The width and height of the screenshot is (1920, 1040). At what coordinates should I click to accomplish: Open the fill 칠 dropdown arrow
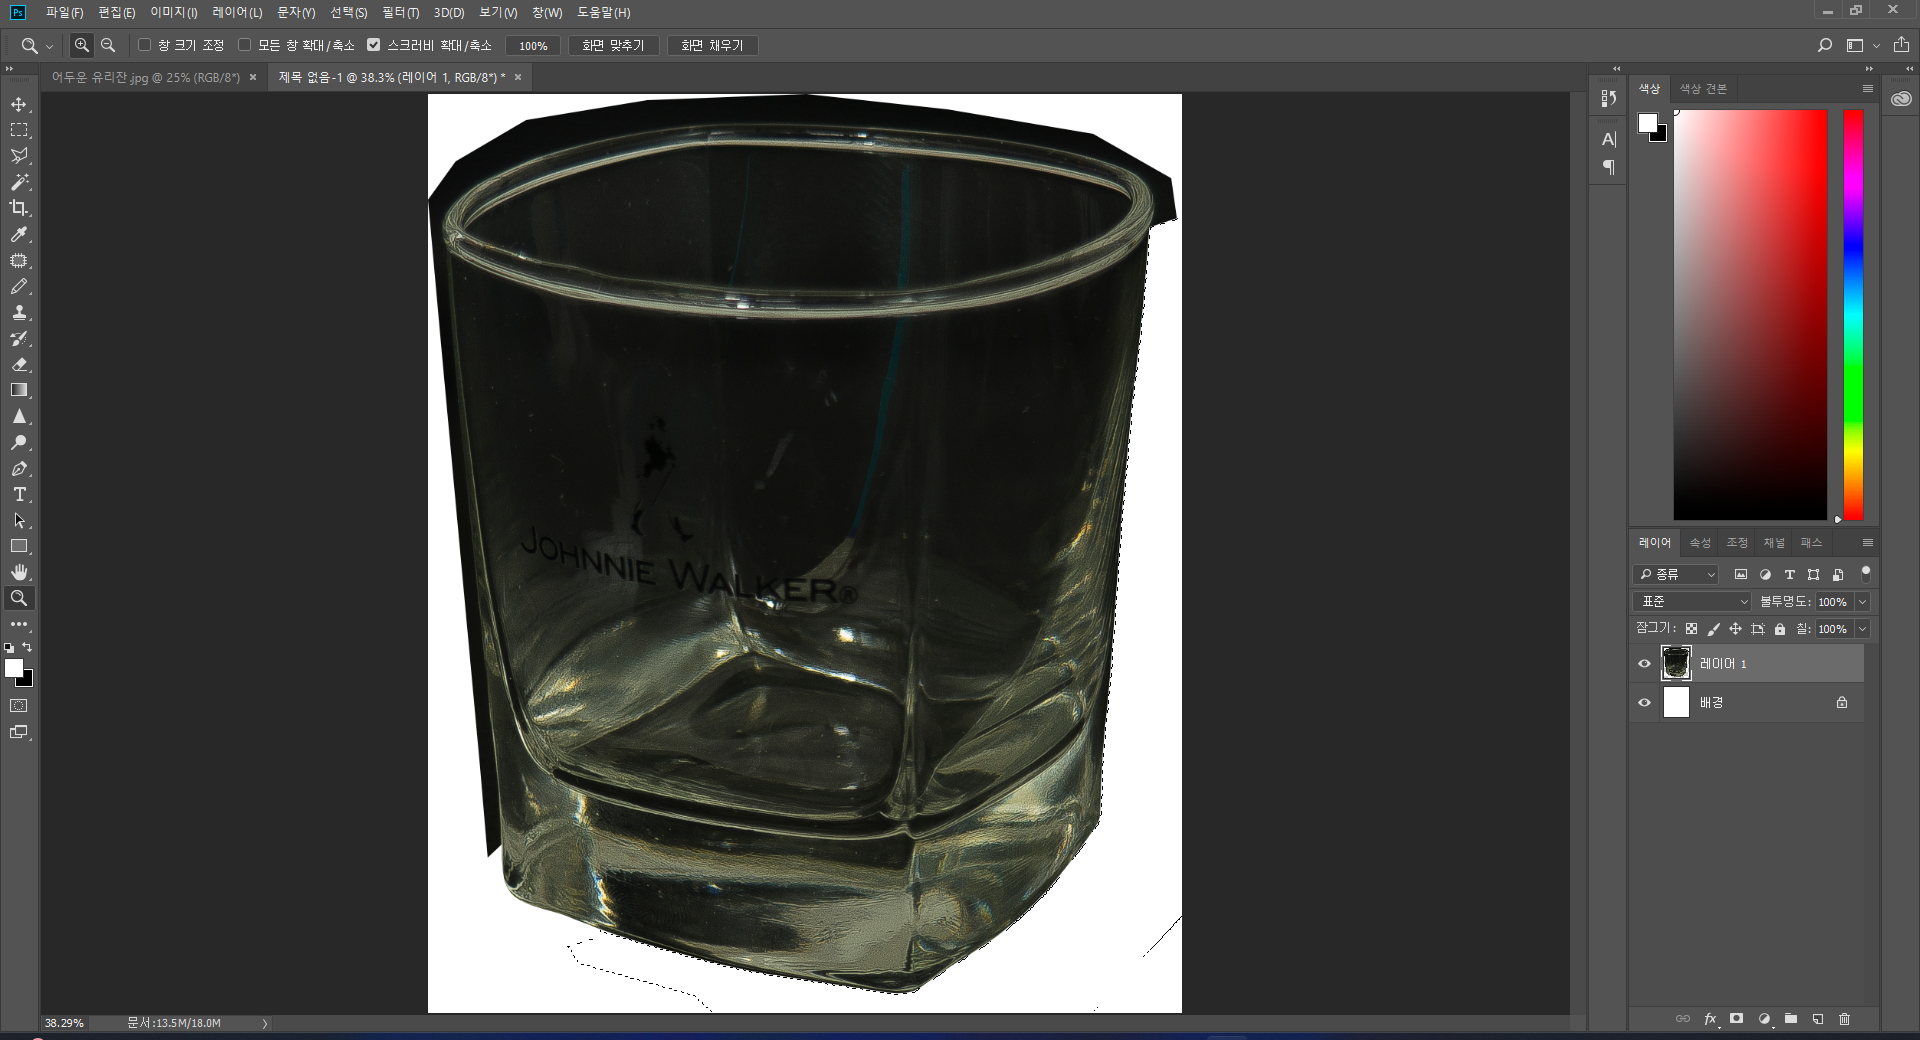1862,629
